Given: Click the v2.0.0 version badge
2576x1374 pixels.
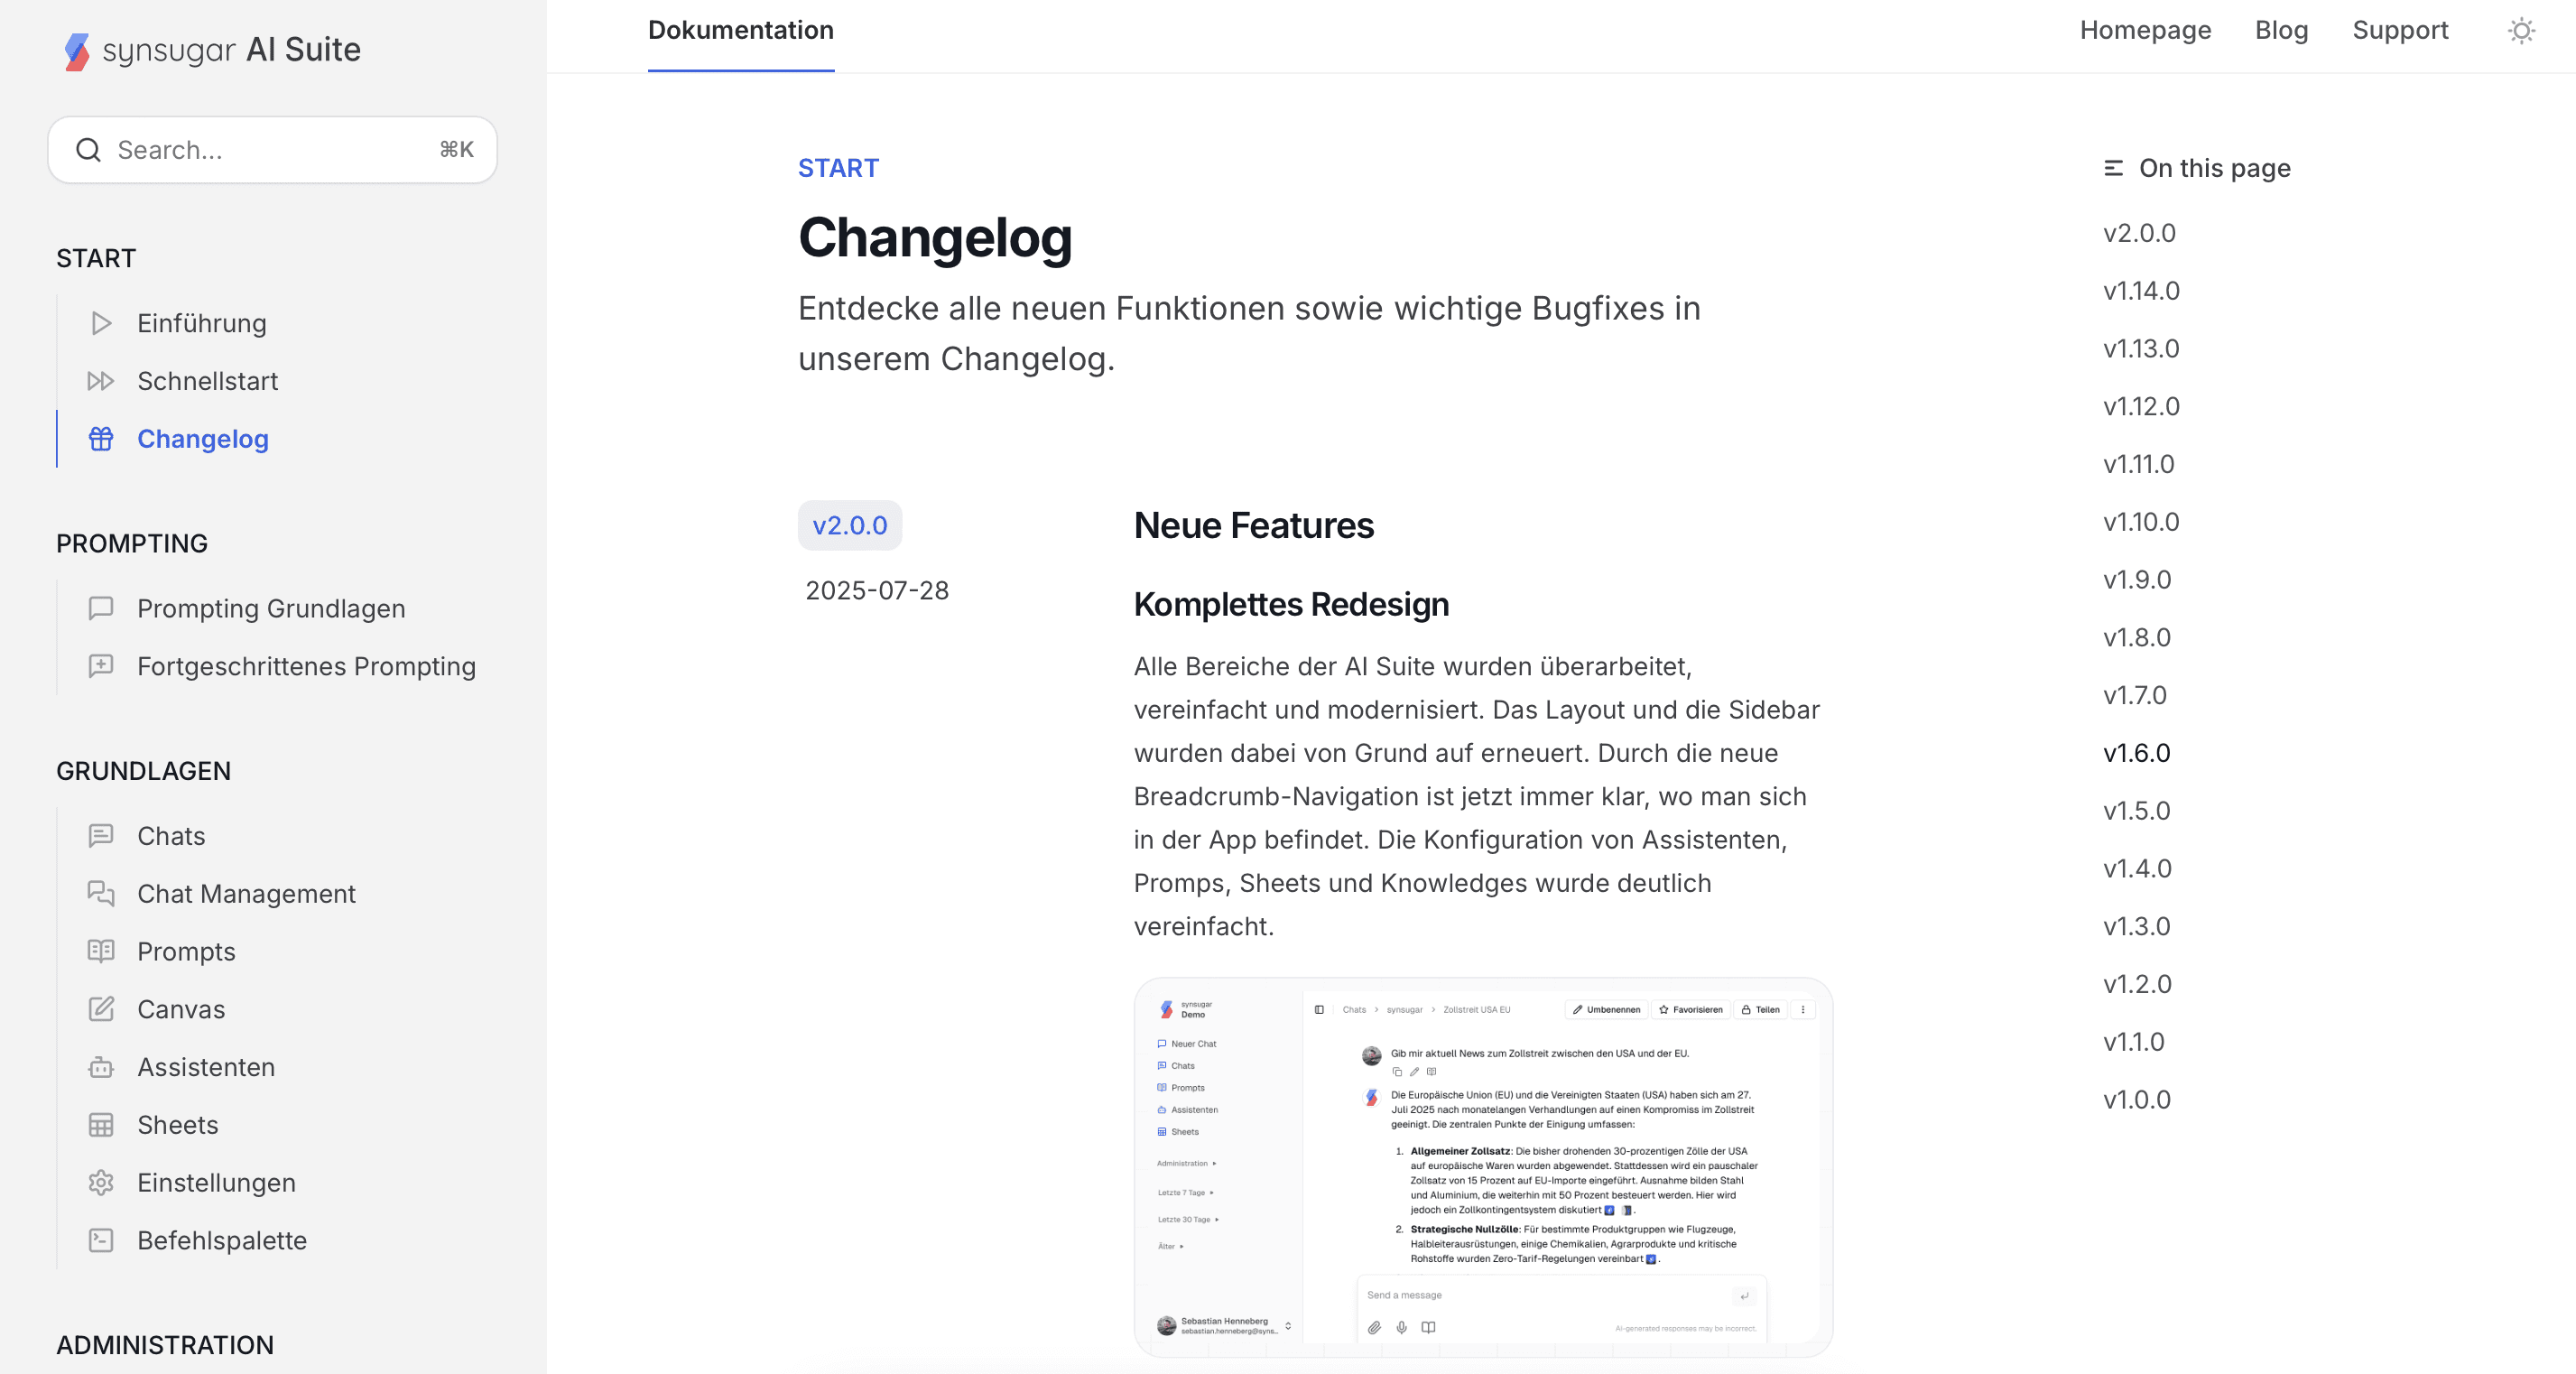Looking at the screenshot, I should pyautogui.click(x=849, y=526).
